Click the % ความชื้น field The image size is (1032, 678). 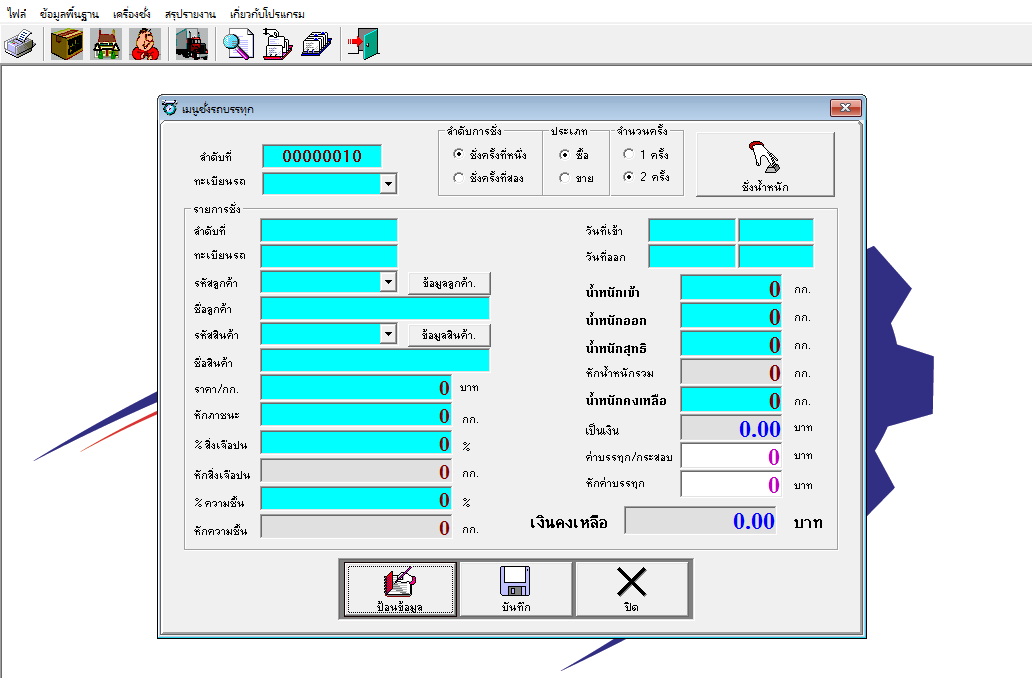[x=357, y=499]
